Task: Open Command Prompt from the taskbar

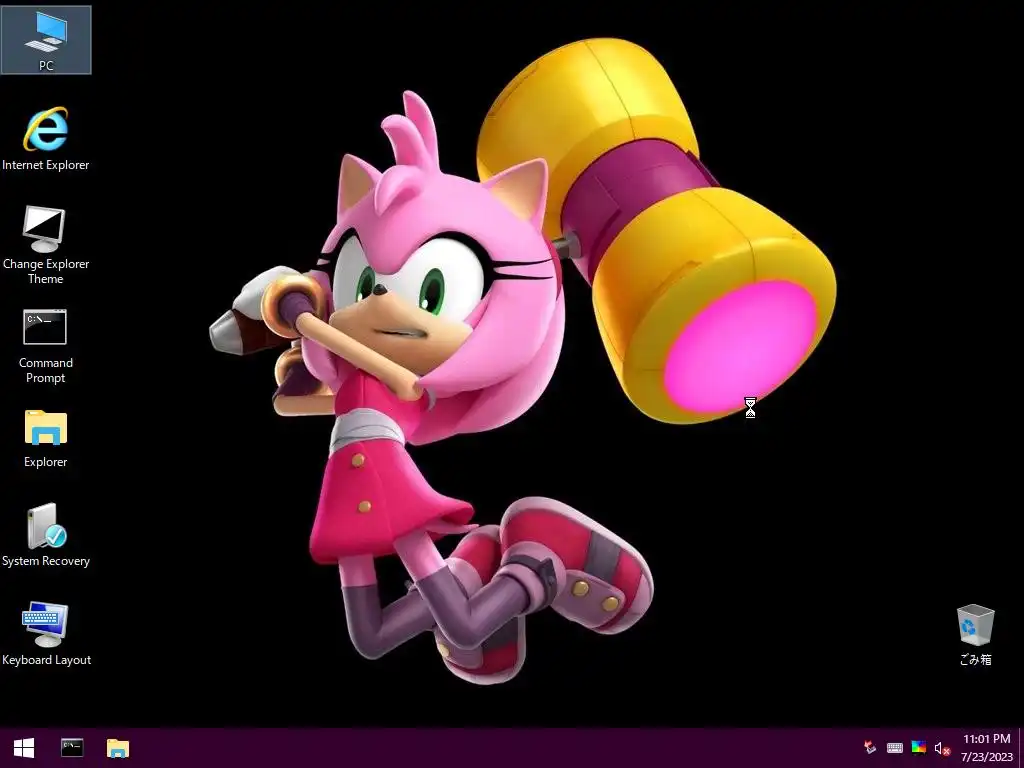Action: (72, 748)
